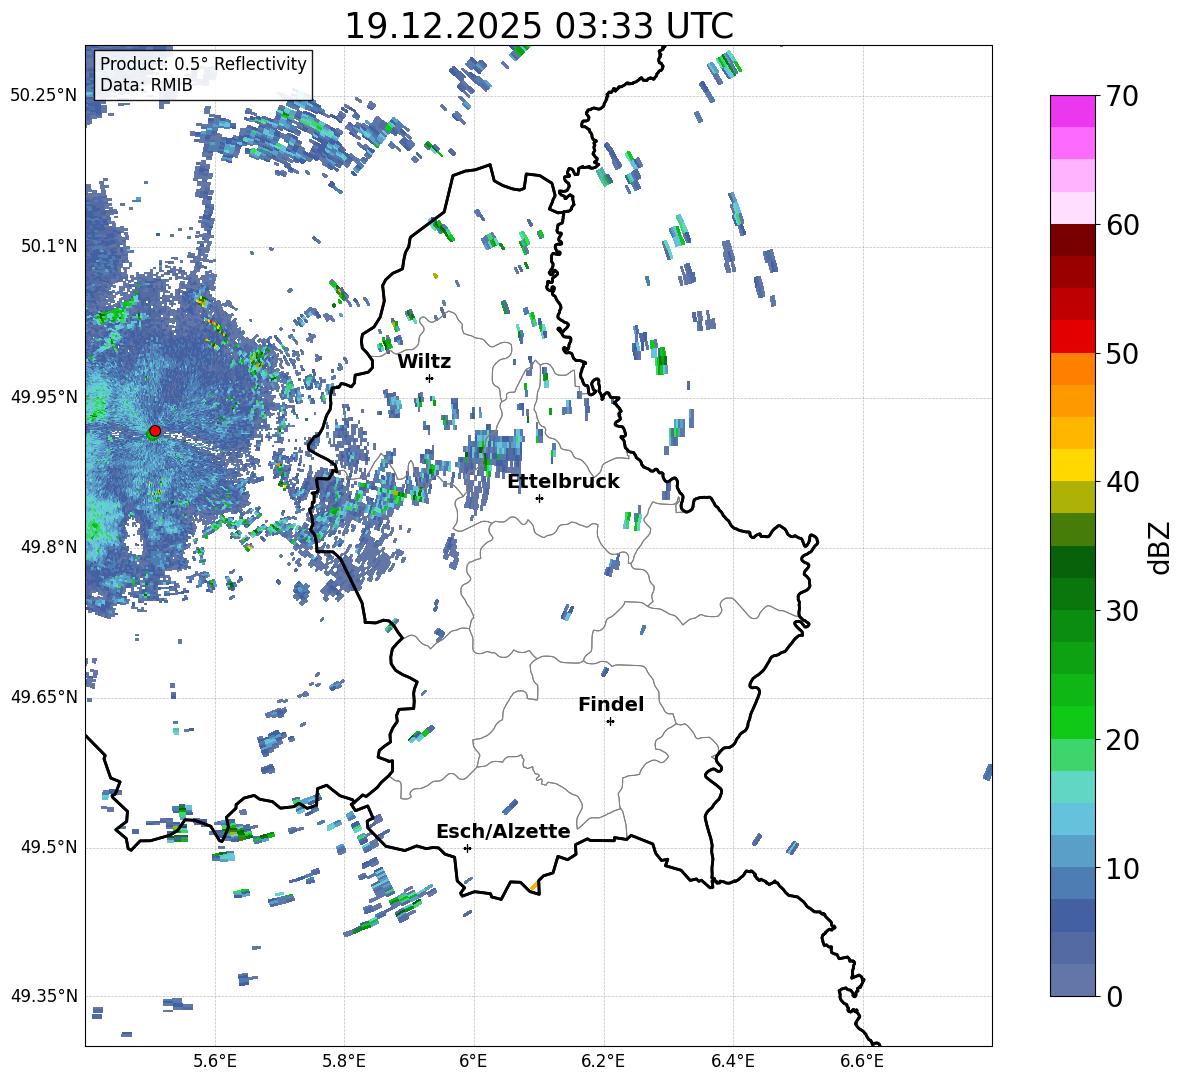Click the 'Data: RMIB' text

pos(146,85)
